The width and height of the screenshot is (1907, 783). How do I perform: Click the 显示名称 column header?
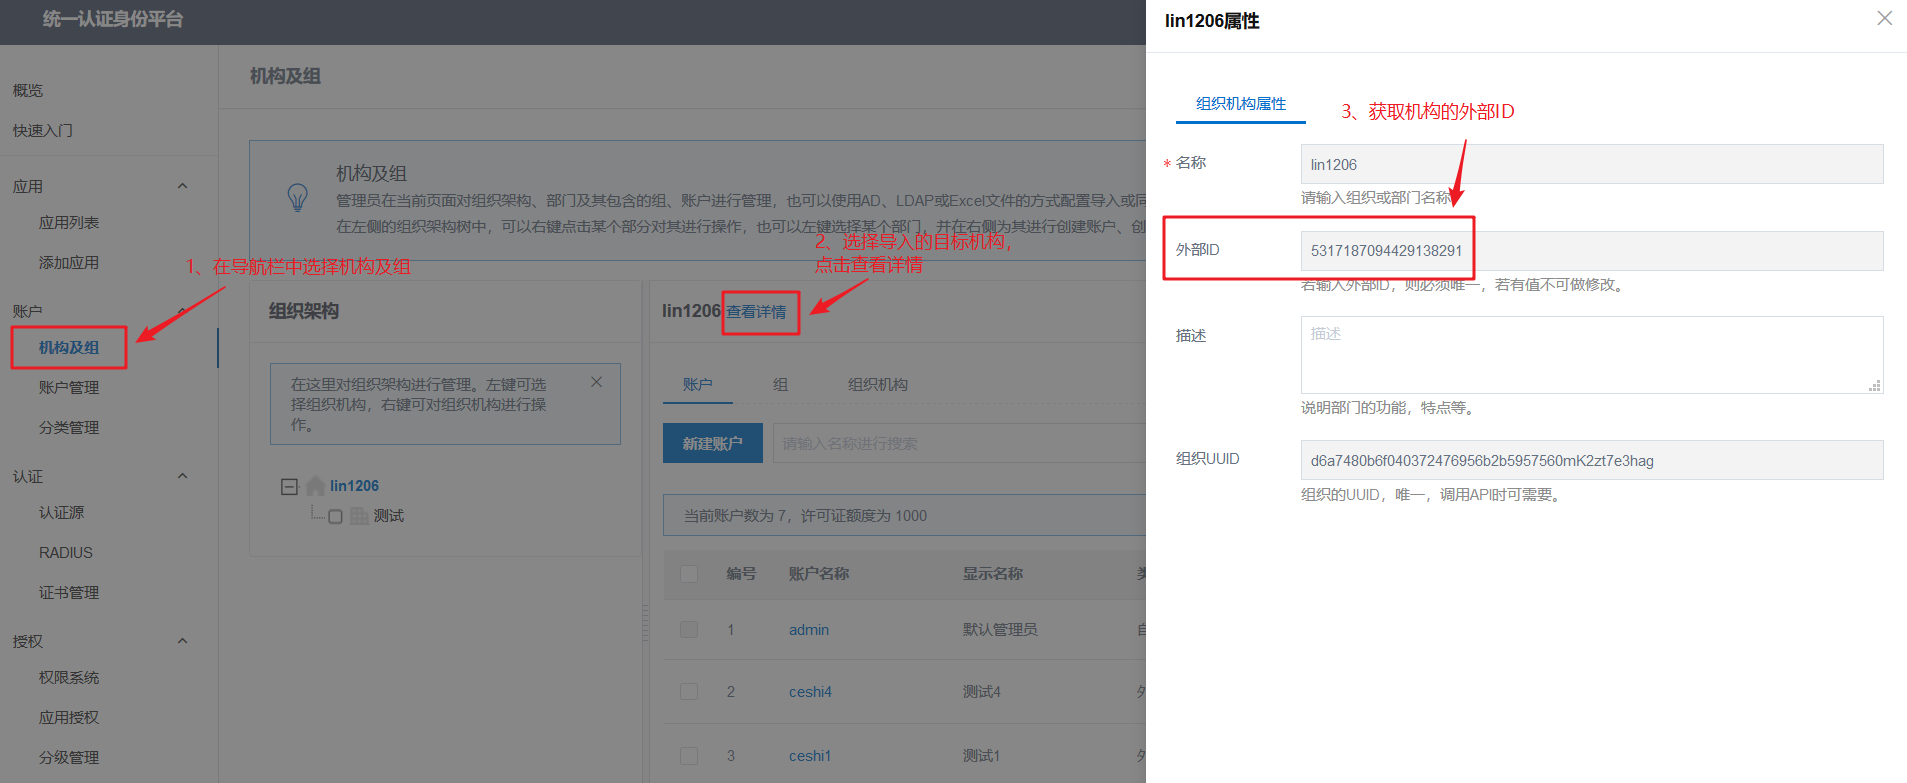(x=993, y=574)
